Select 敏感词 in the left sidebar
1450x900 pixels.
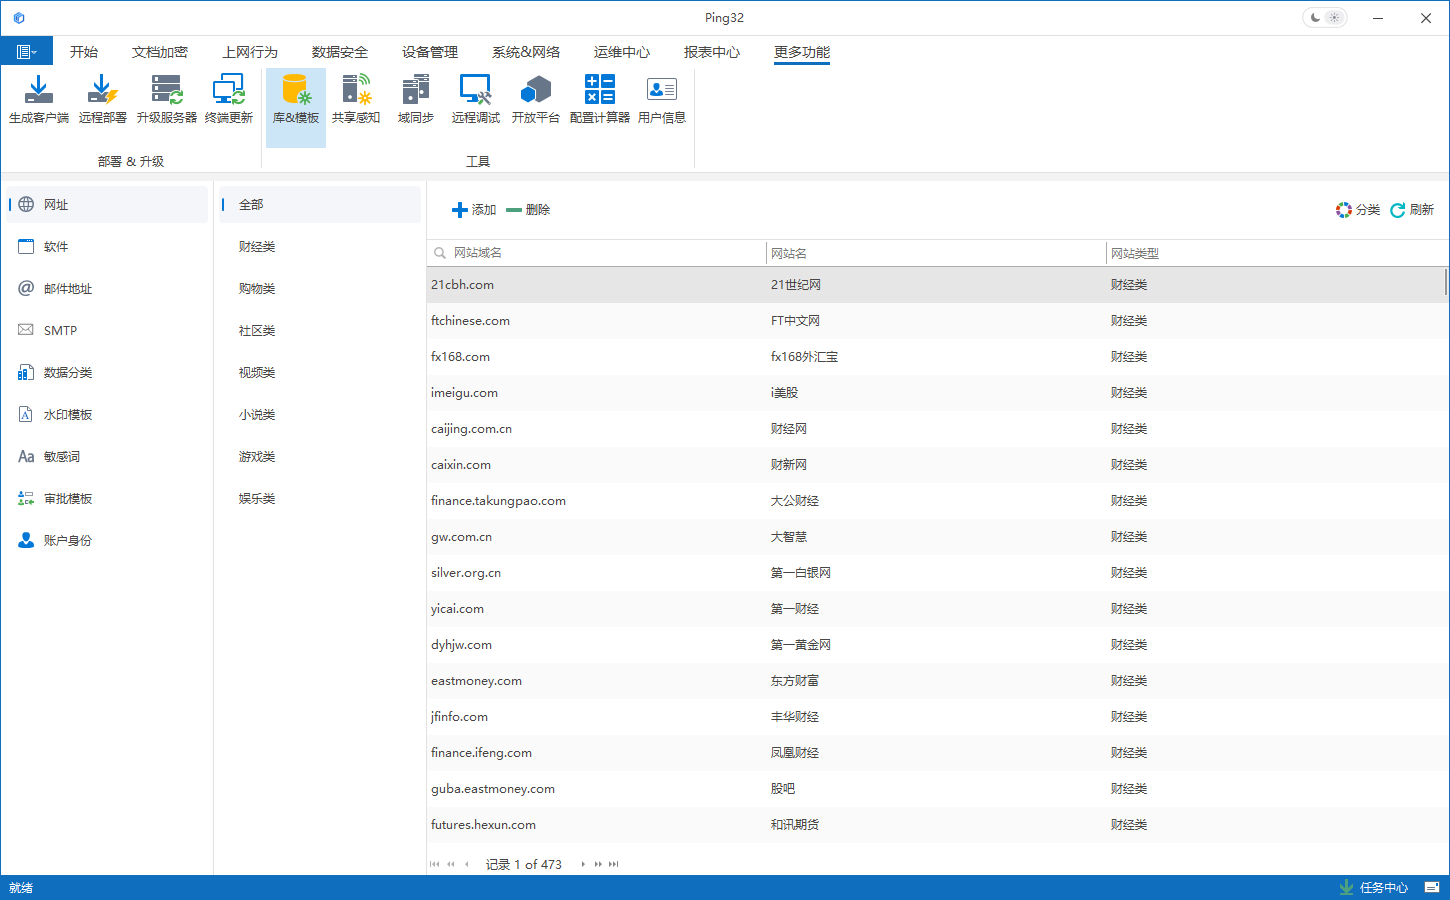click(x=62, y=457)
